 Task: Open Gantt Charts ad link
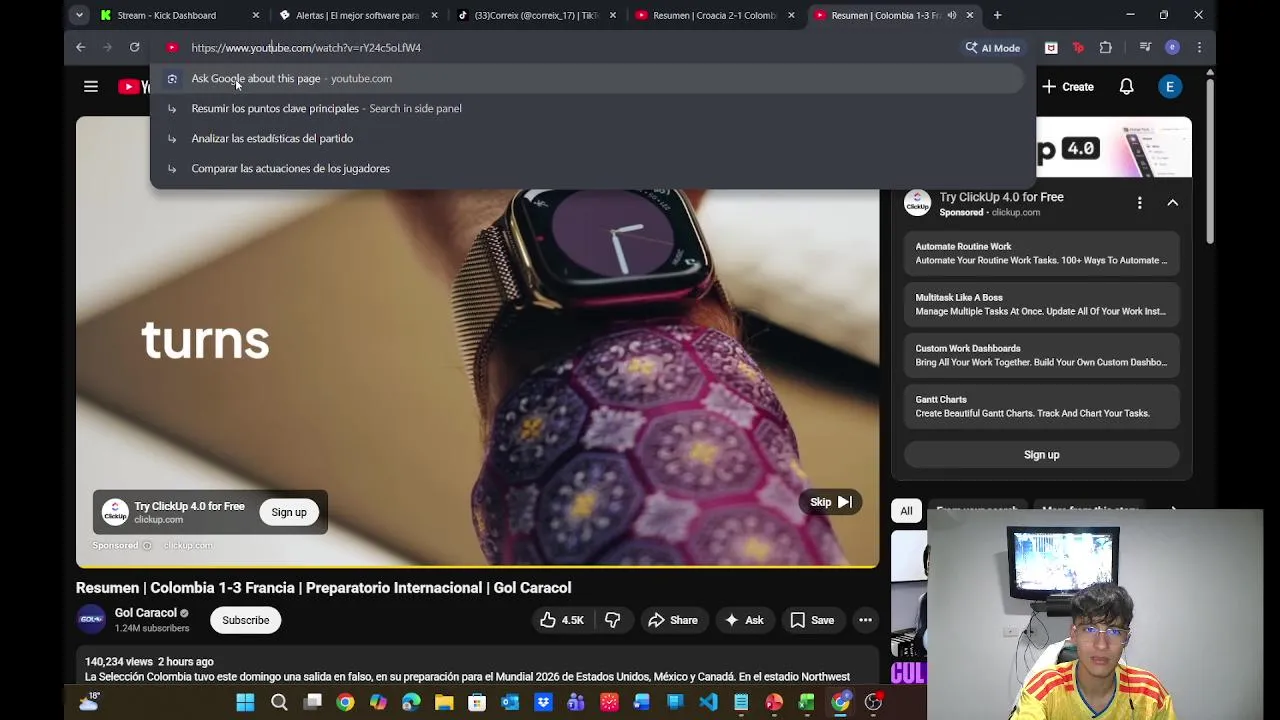tap(1041, 406)
